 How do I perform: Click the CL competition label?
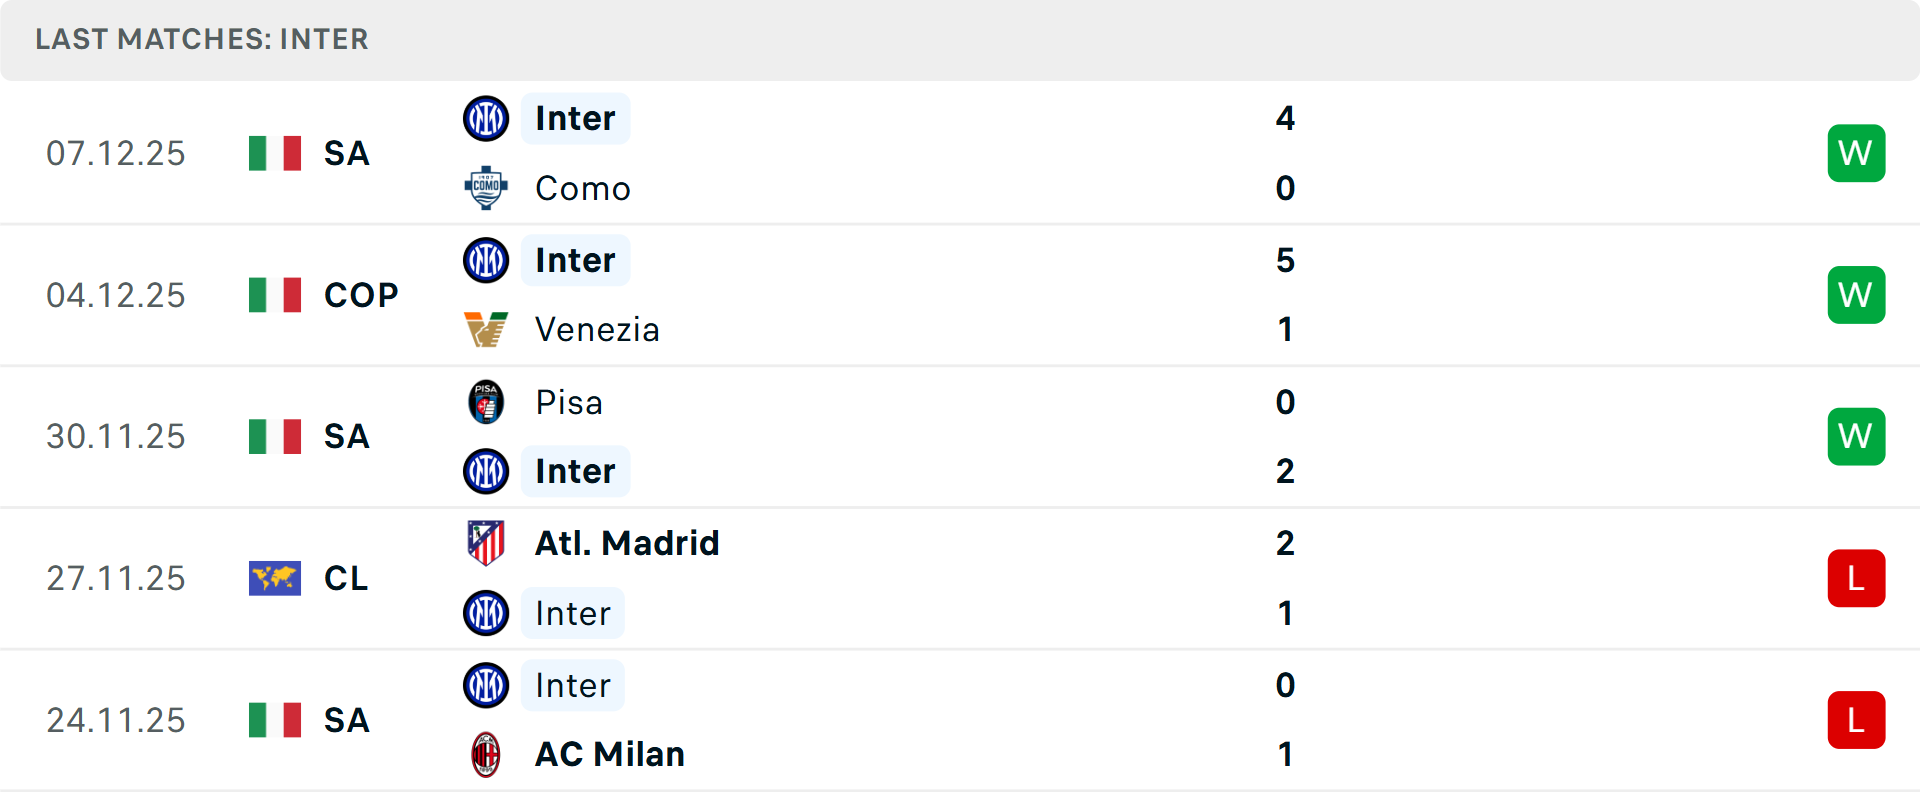[x=346, y=578]
